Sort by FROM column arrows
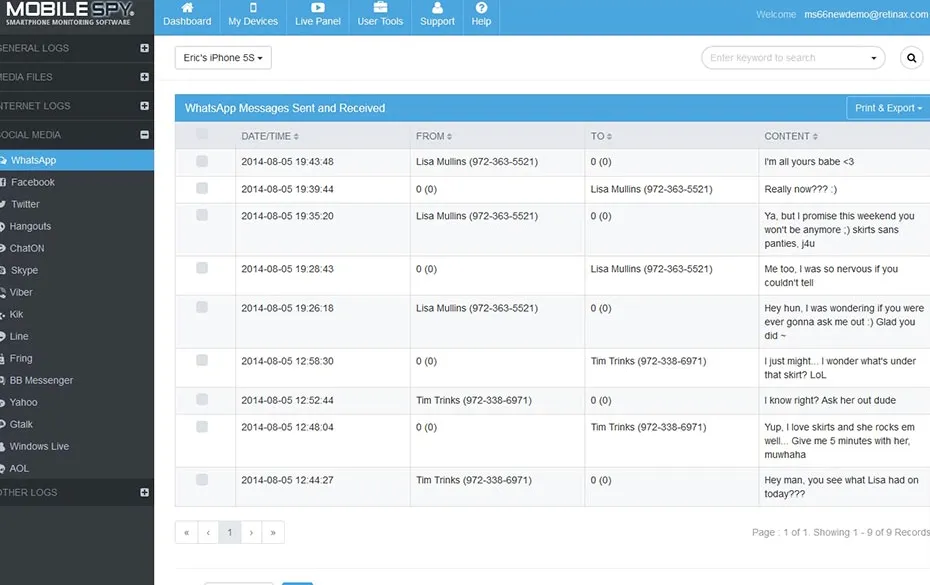Viewport: 930px width, 585px height. 450,136
